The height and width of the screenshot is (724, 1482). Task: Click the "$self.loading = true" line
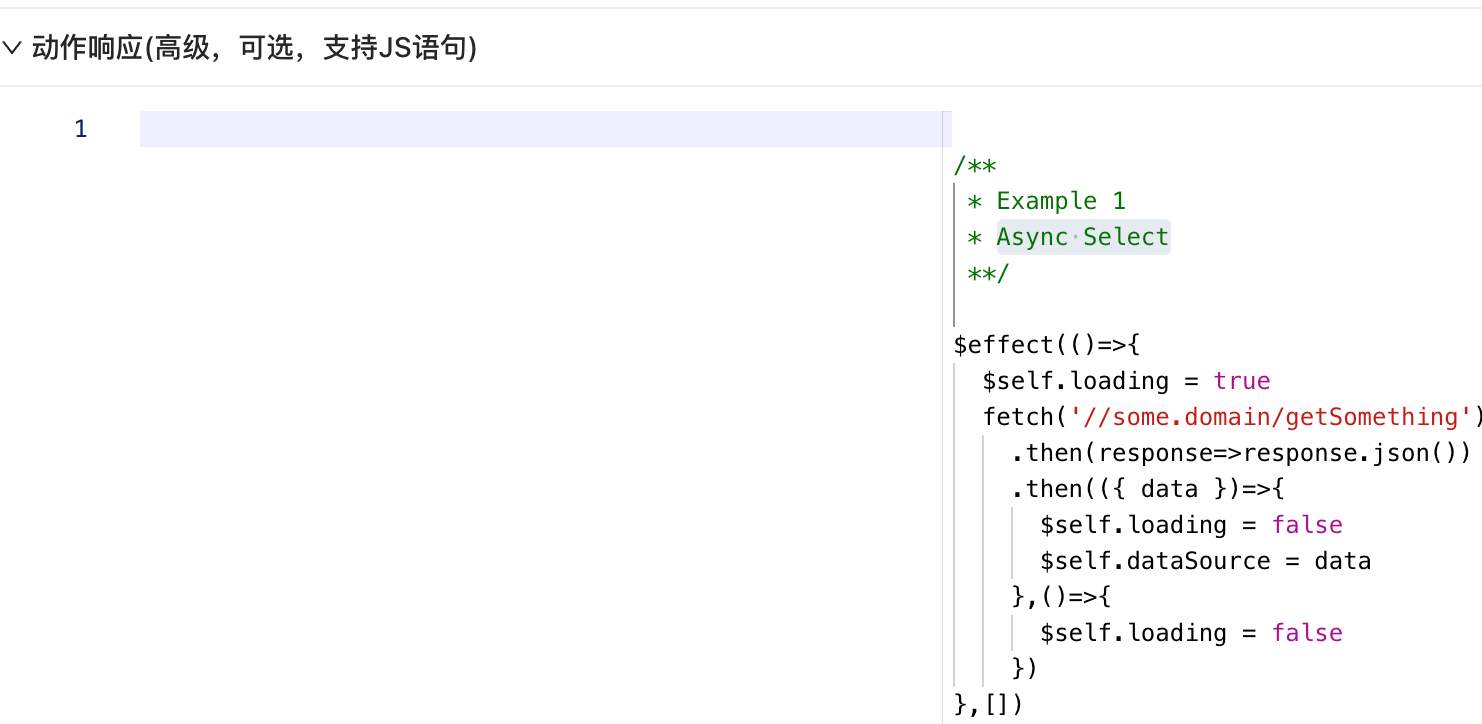click(1126, 381)
